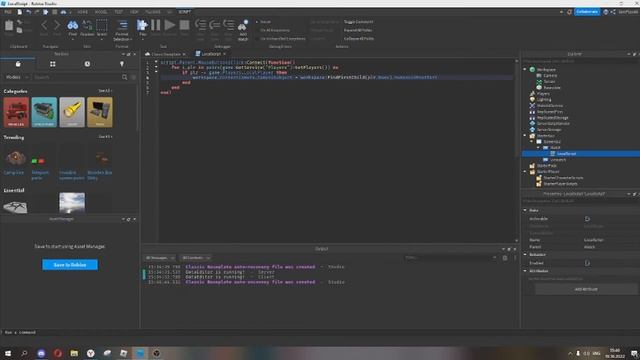Click the Select tool in Edit group
The image size is (640, 360).
pyautogui.click(x=102, y=26)
